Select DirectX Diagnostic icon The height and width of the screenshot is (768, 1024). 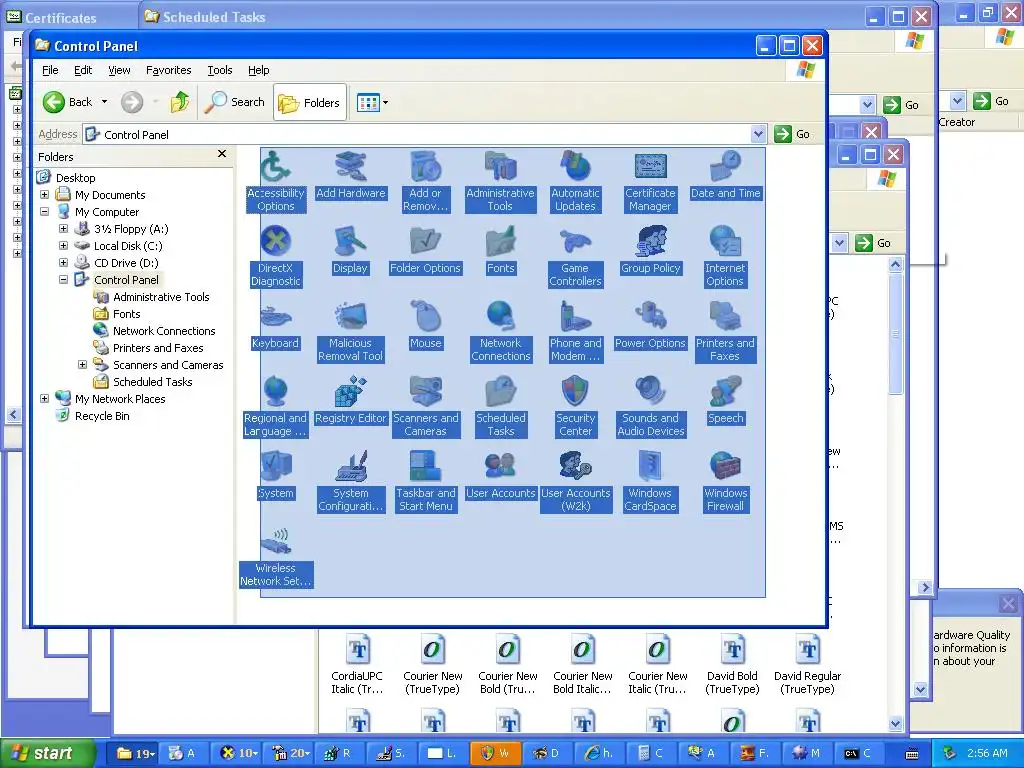276,257
